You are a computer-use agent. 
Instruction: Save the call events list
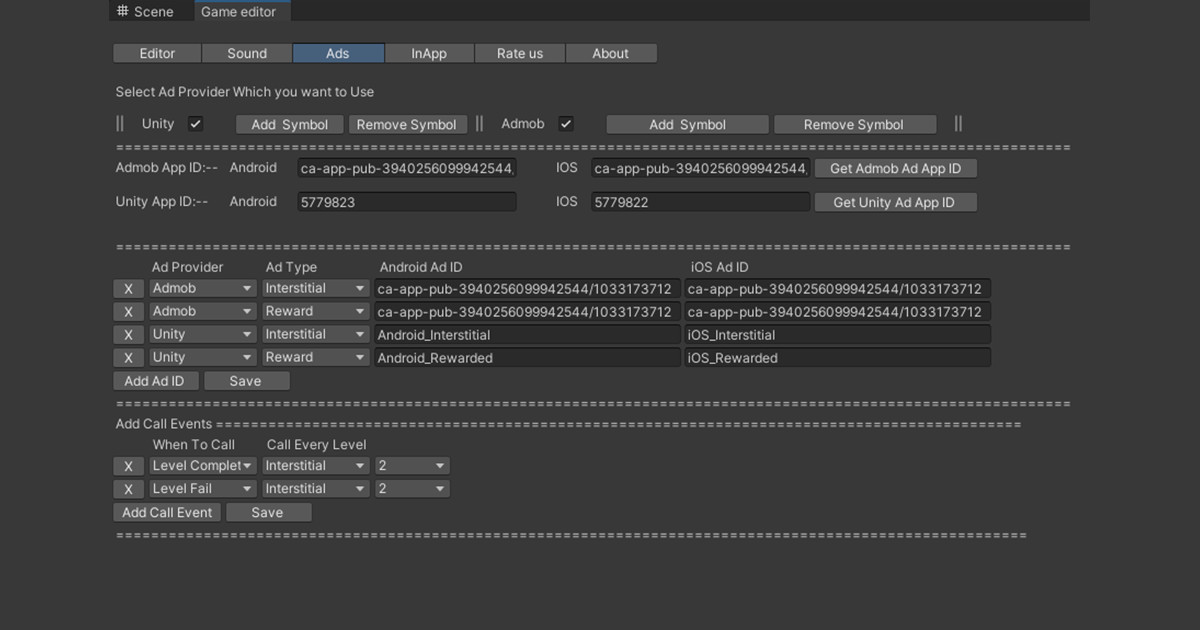[x=268, y=513]
